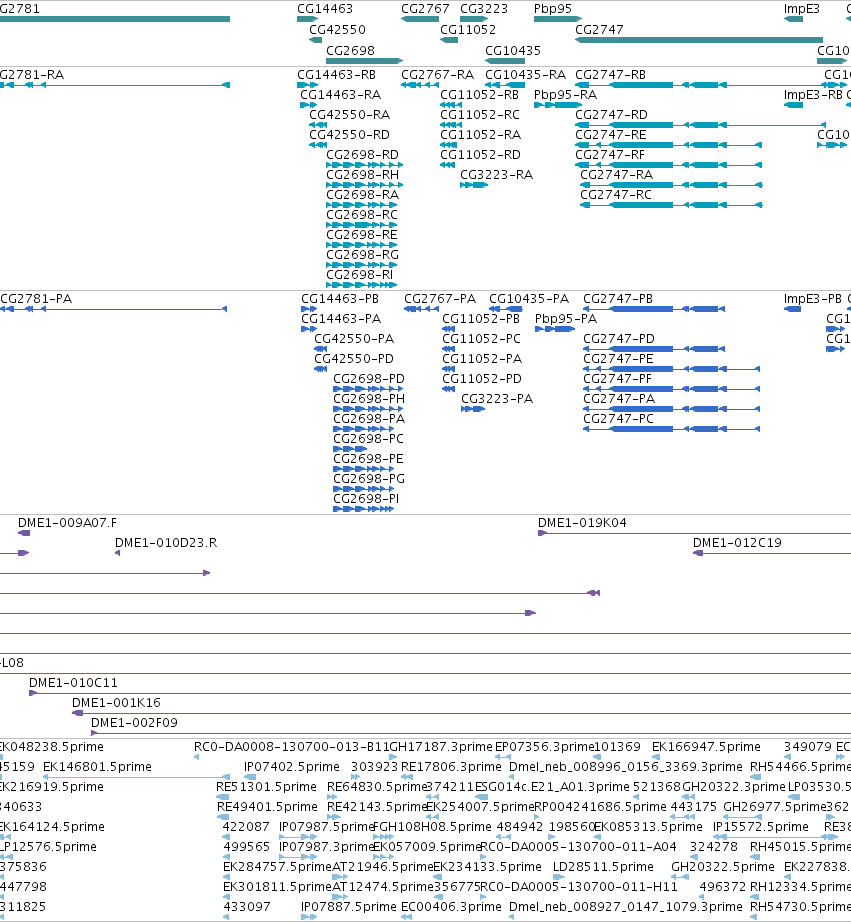Click the CG11052 gene label
The width and height of the screenshot is (851, 922).
click(x=468, y=29)
